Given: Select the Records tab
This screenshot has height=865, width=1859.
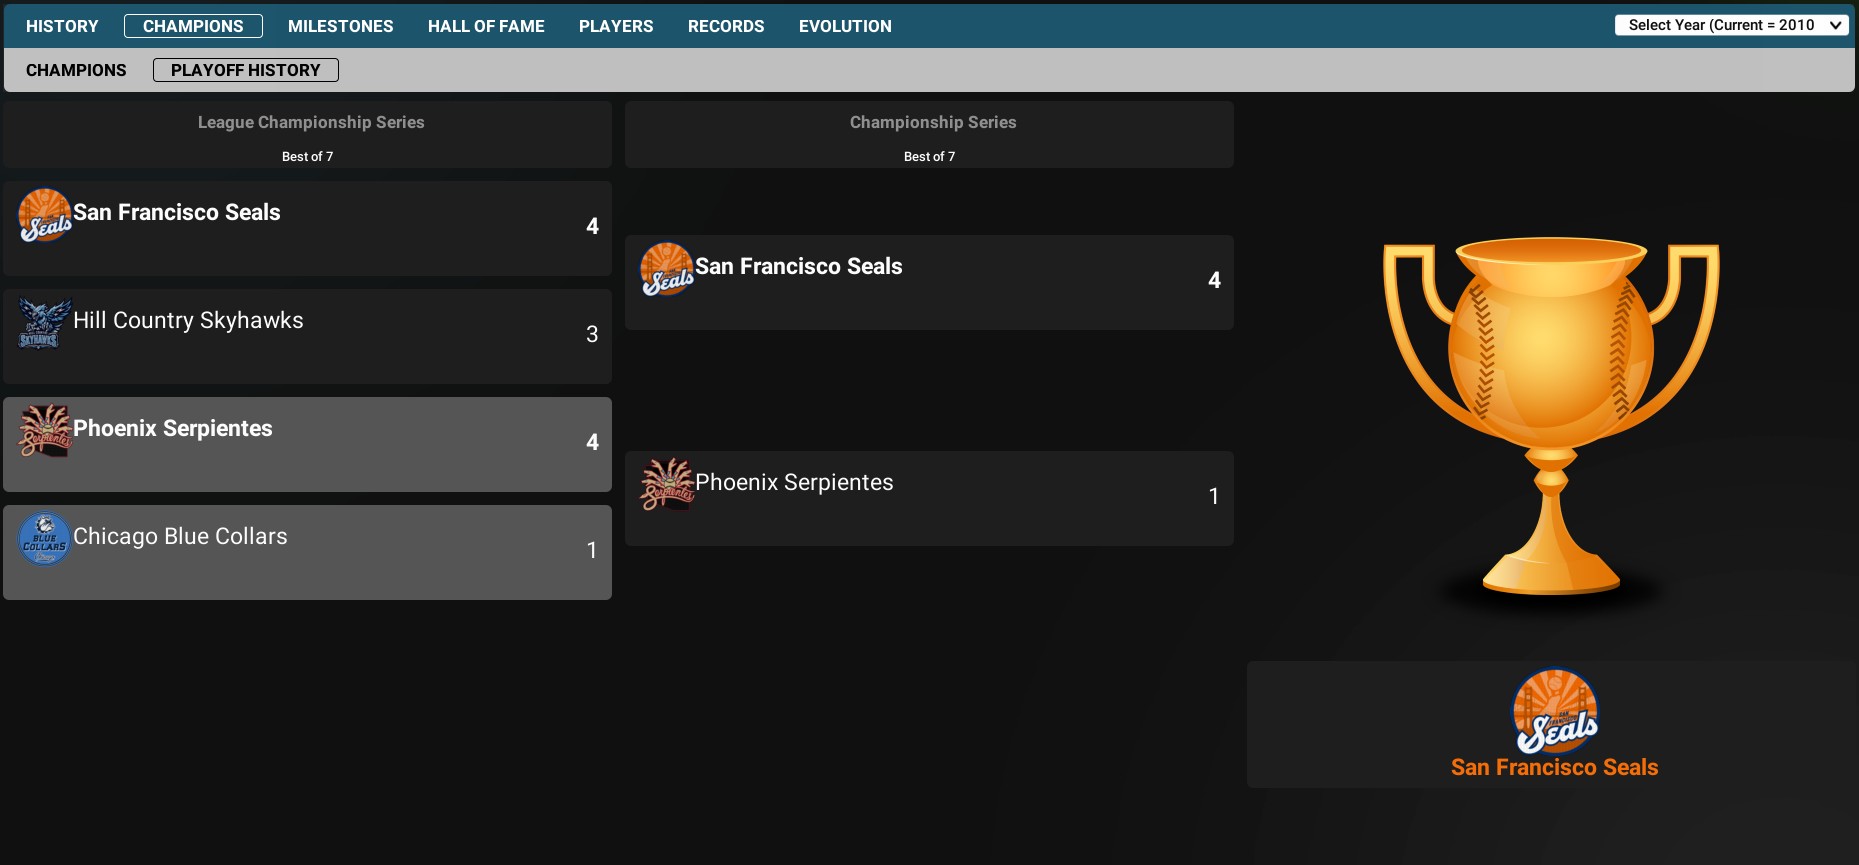Looking at the screenshot, I should pyautogui.click(x=726, y=26).
